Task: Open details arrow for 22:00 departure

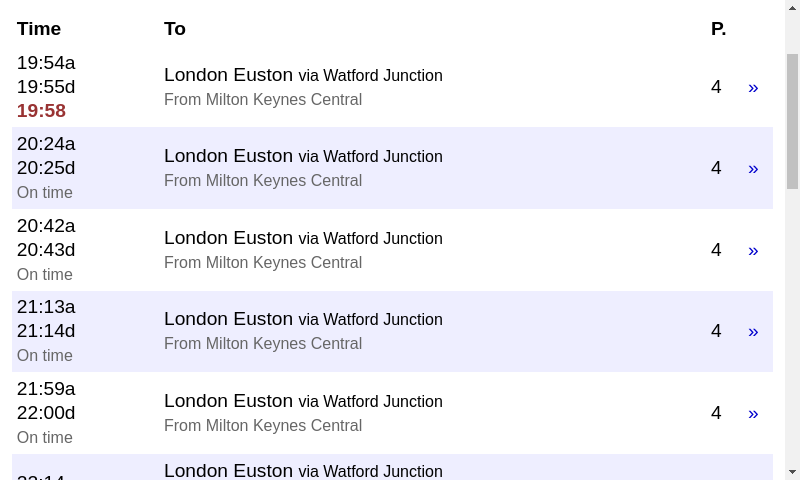Action: (x=753, y=414)
